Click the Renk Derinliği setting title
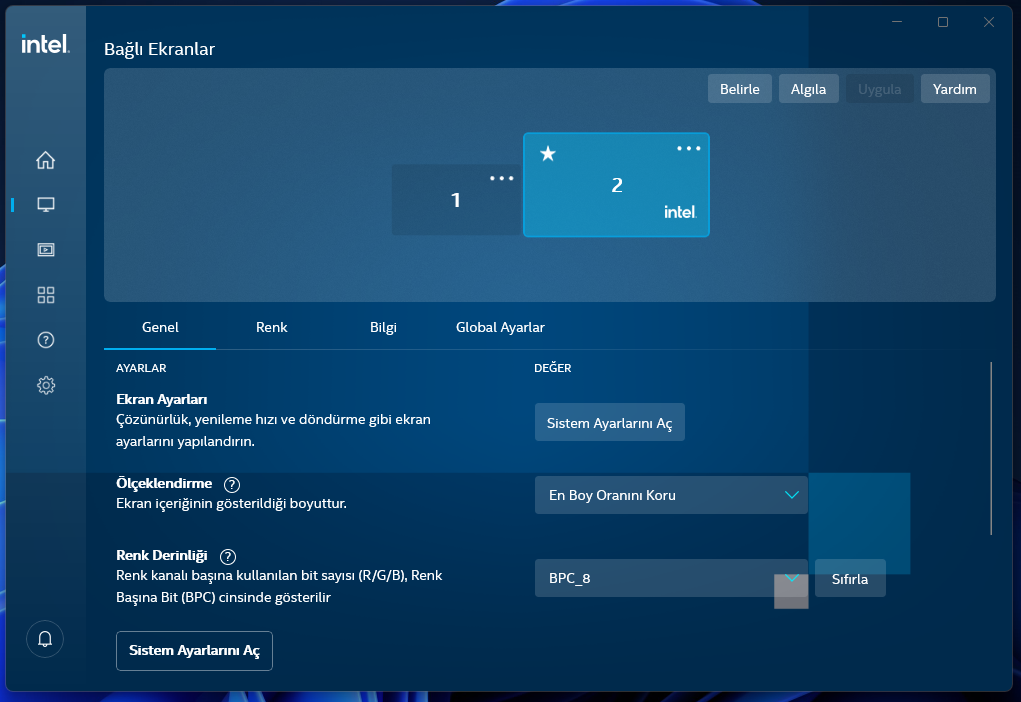Screen dimensions: 1021x702 161,555
